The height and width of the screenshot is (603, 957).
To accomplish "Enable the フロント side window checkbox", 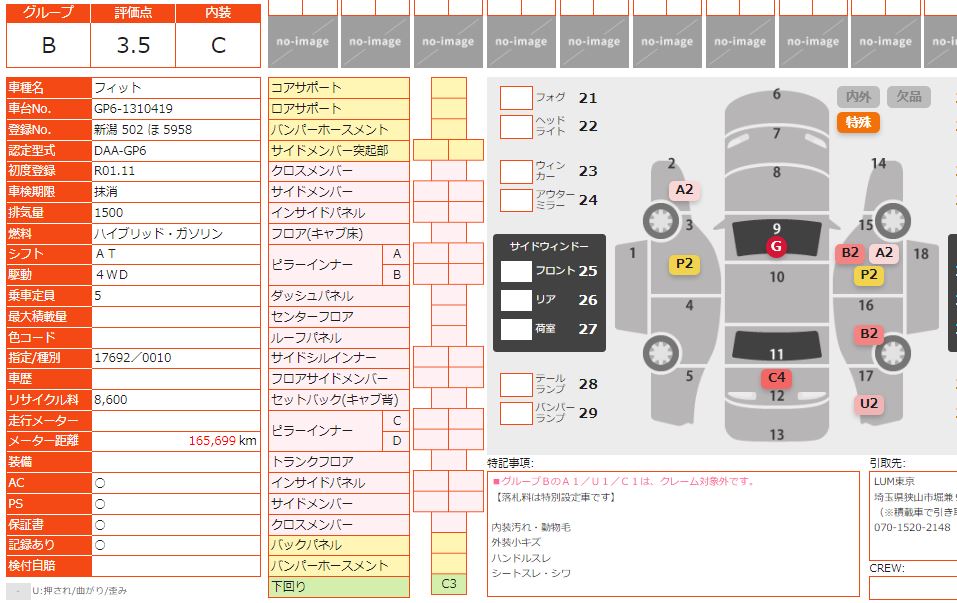I will coord(516,271).
